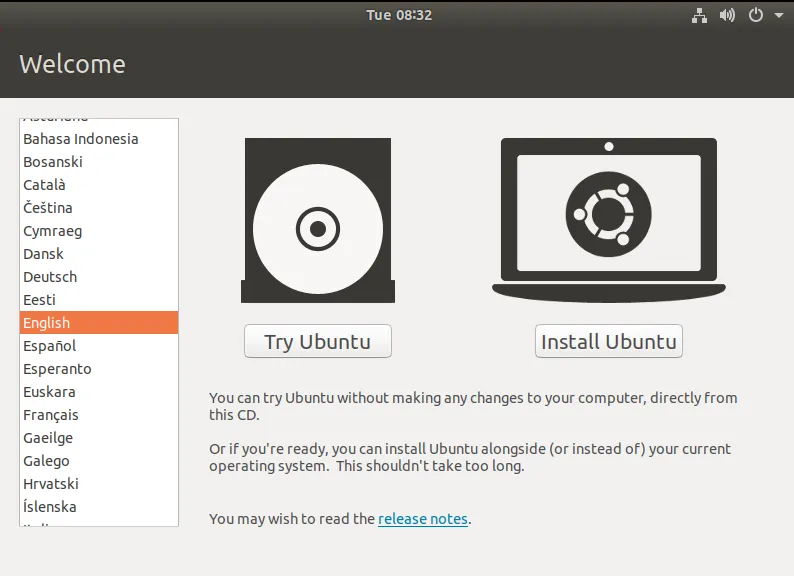794x576 pixels.
Task: Open the volume speaker icon in top bar
Action: (727, 15)
